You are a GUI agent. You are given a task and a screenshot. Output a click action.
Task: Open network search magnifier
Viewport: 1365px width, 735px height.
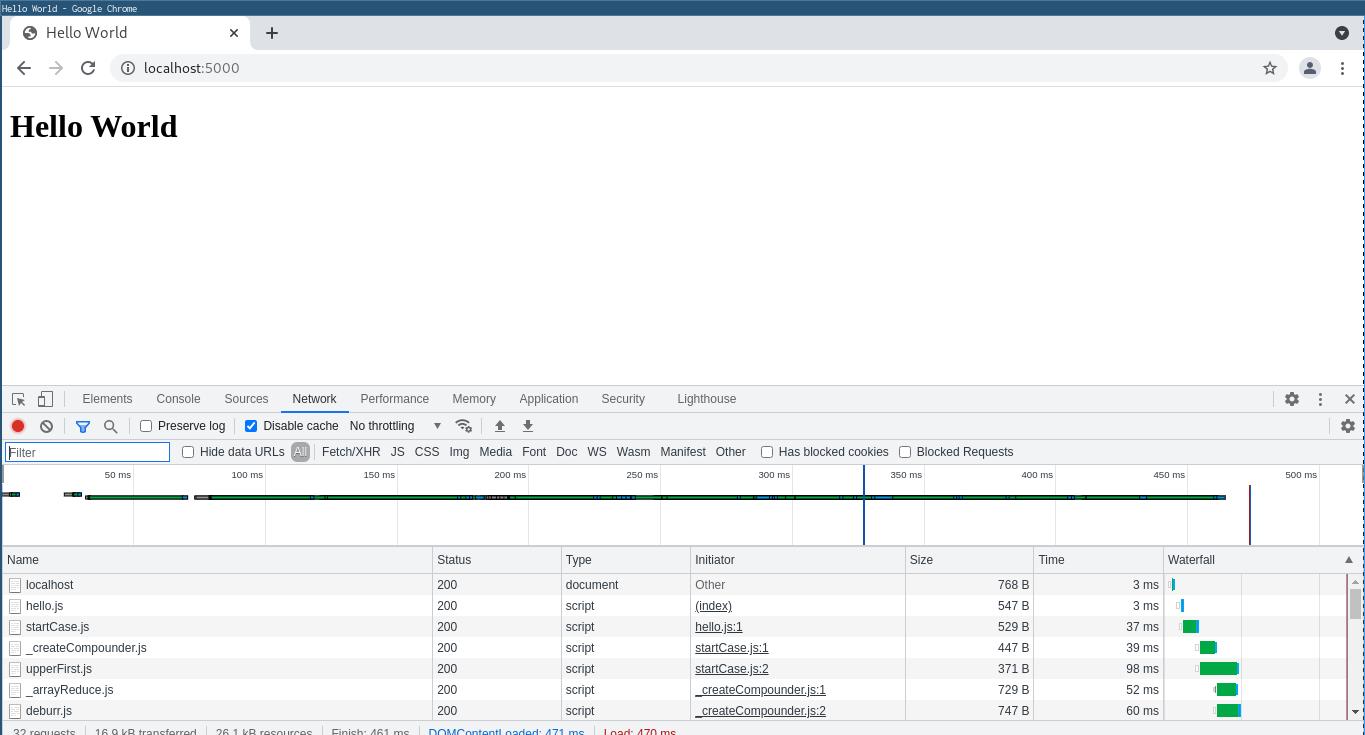(x=111, y=426)
